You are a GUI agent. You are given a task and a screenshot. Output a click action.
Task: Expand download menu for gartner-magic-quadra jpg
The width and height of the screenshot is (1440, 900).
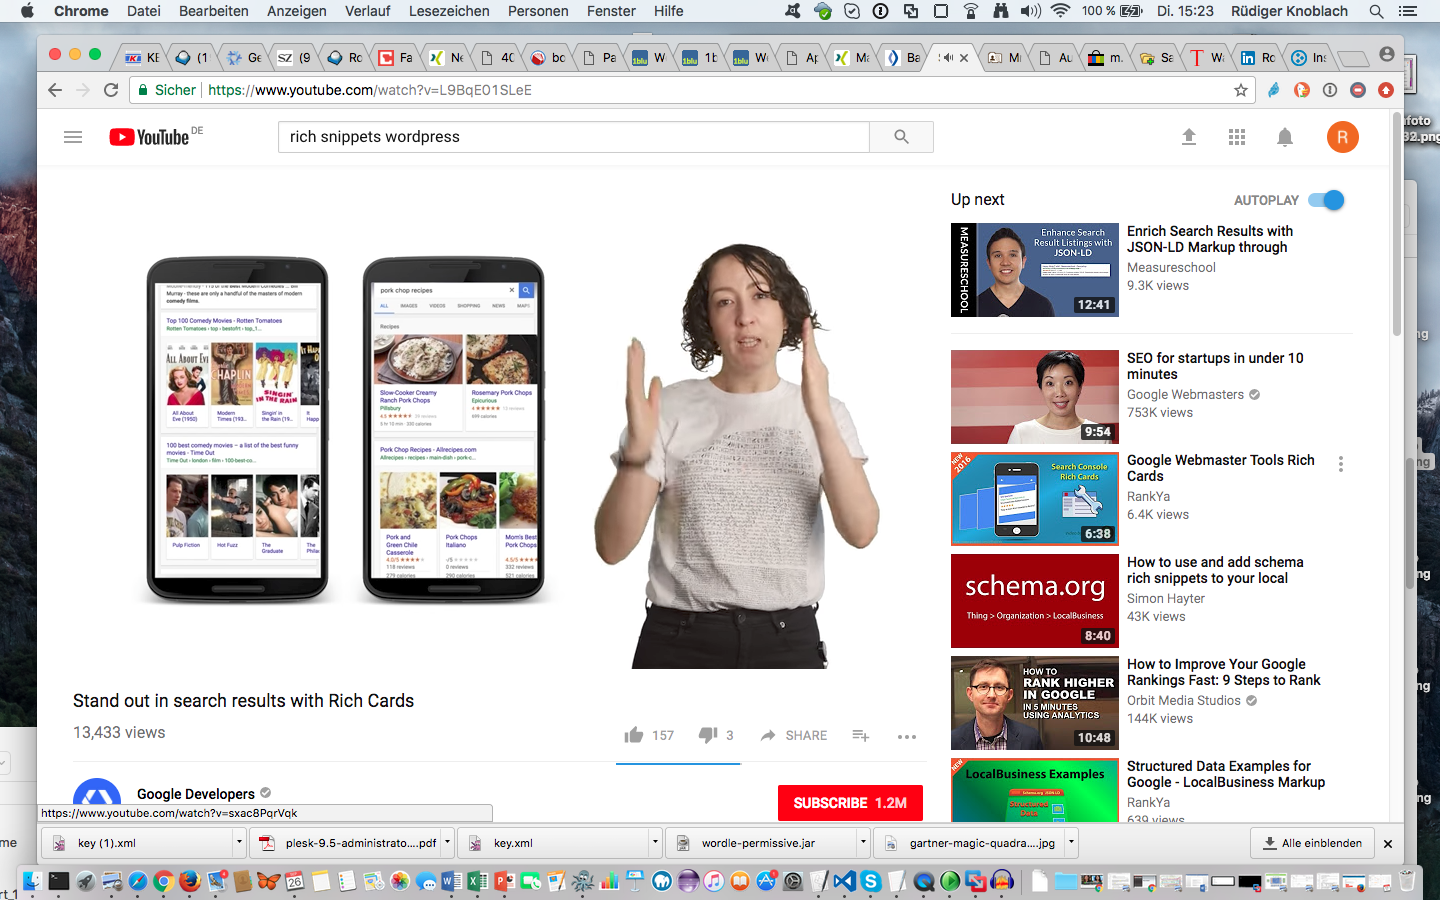click(x=1071, y=843)
